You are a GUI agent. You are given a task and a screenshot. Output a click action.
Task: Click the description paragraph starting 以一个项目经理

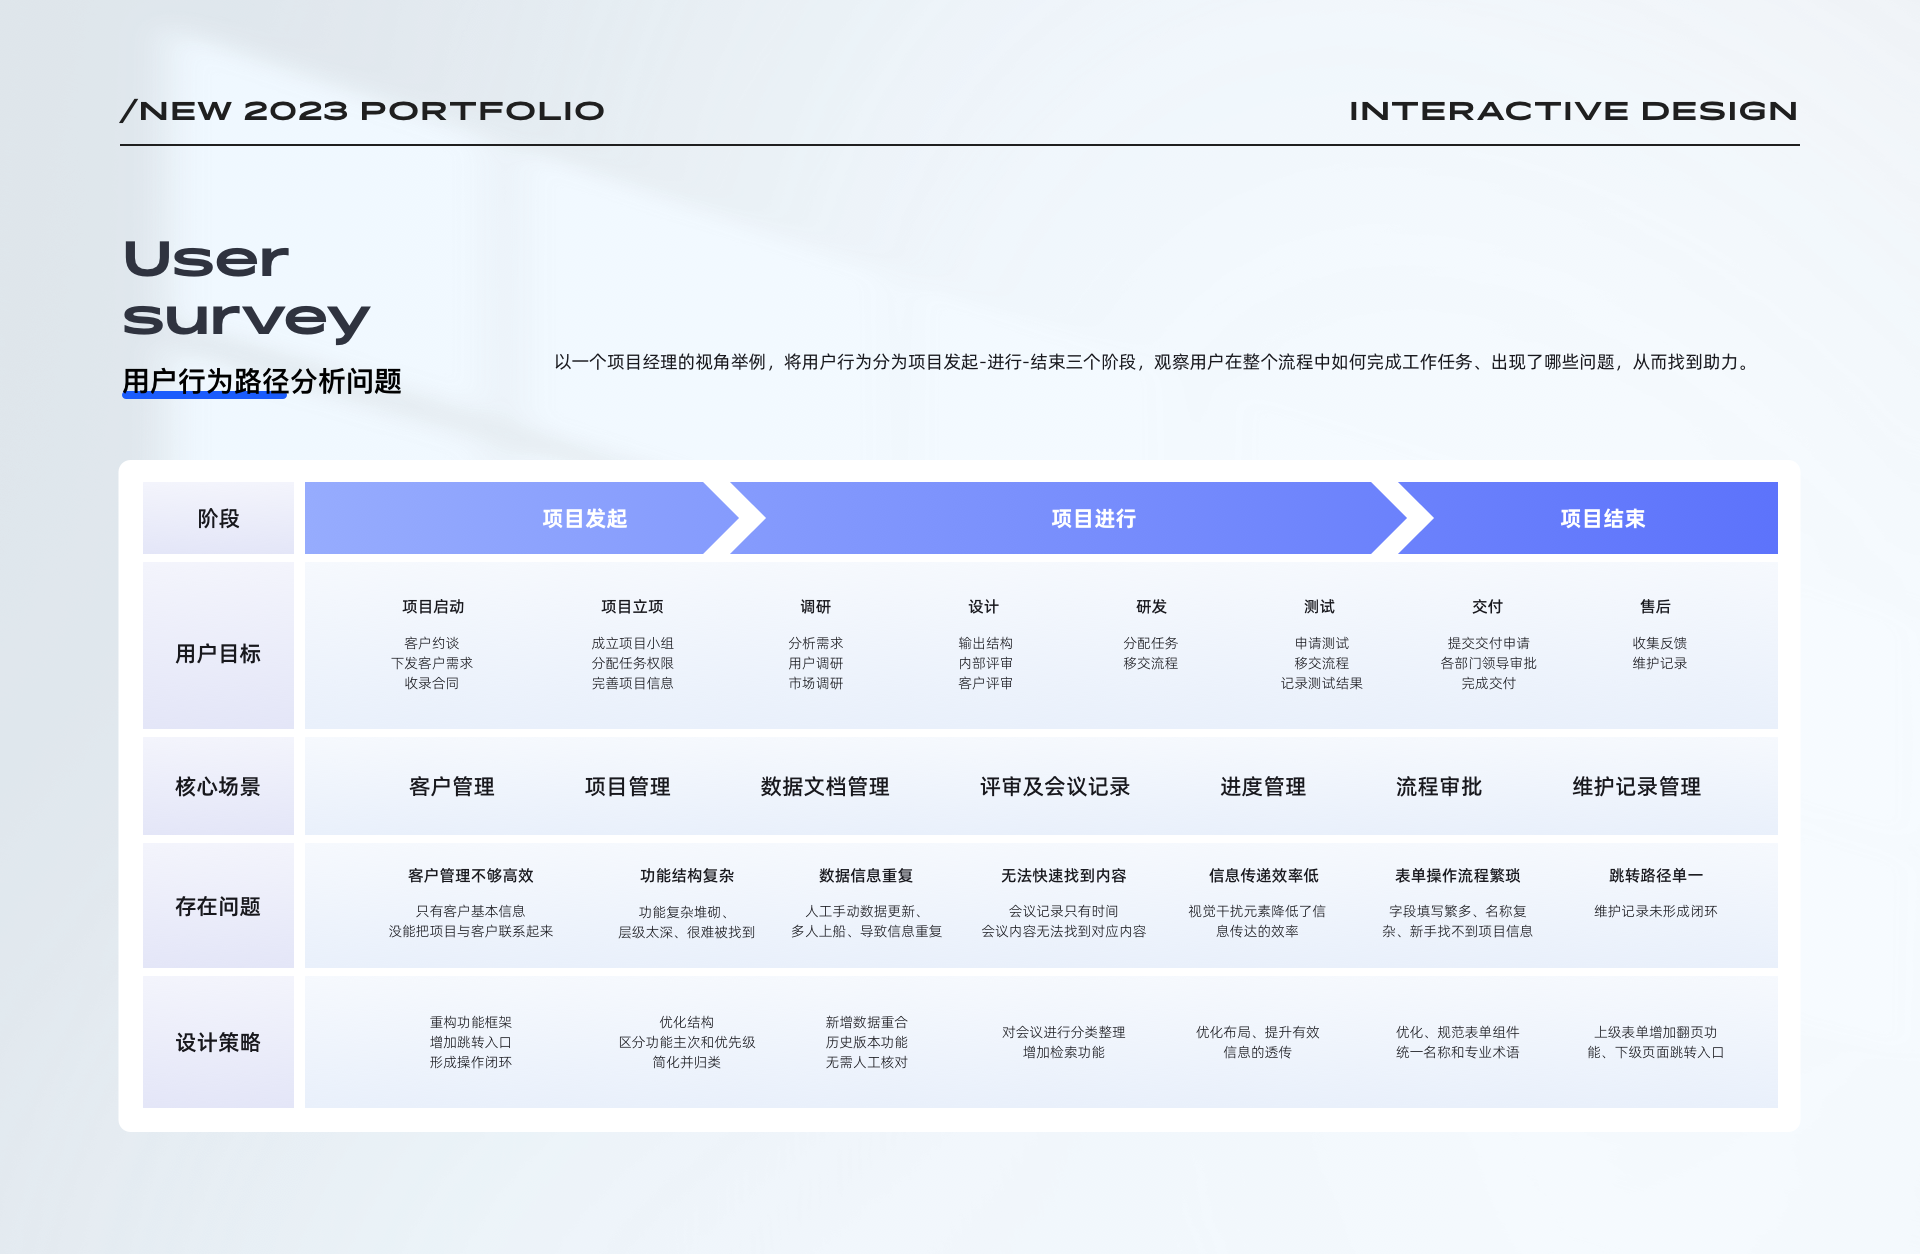(1155, 362)
